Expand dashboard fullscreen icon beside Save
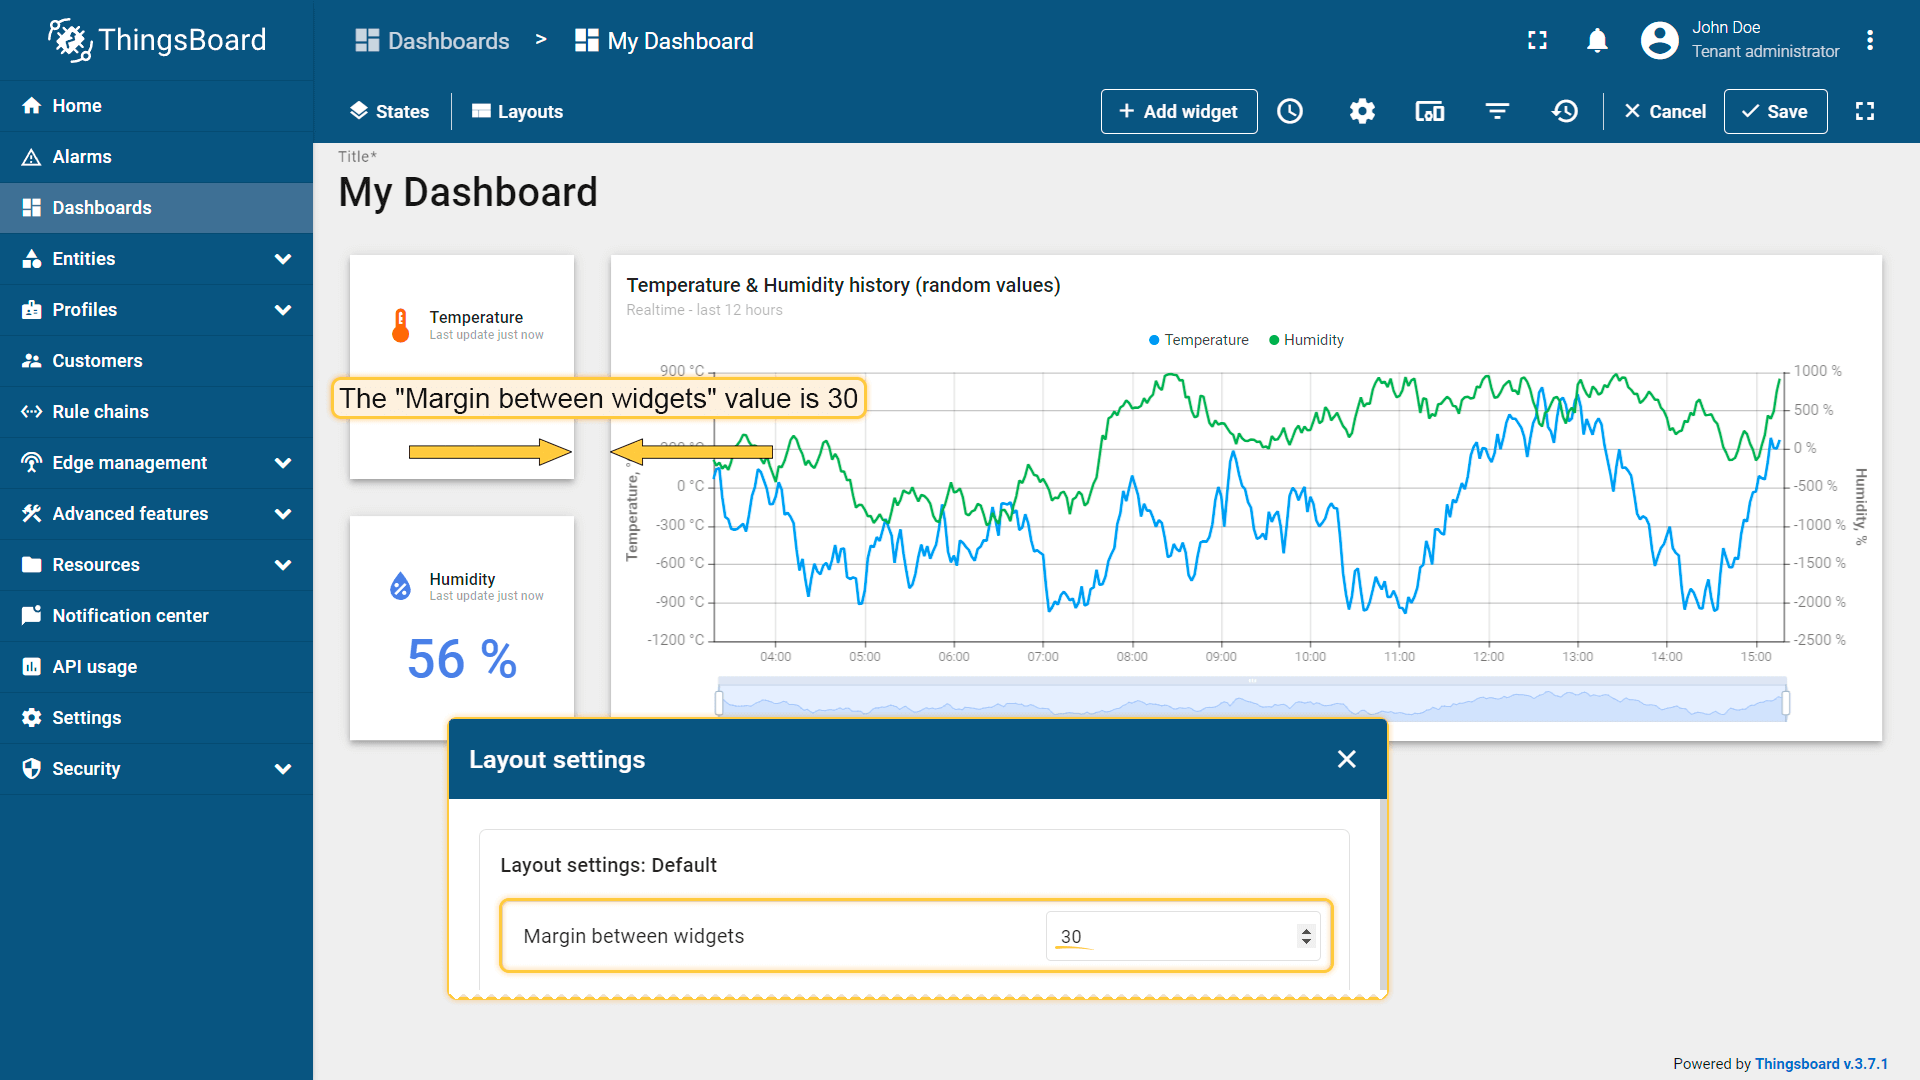Viewport: 1920px width, 1080px height. pyautogui.click(x=1865, y=111)
